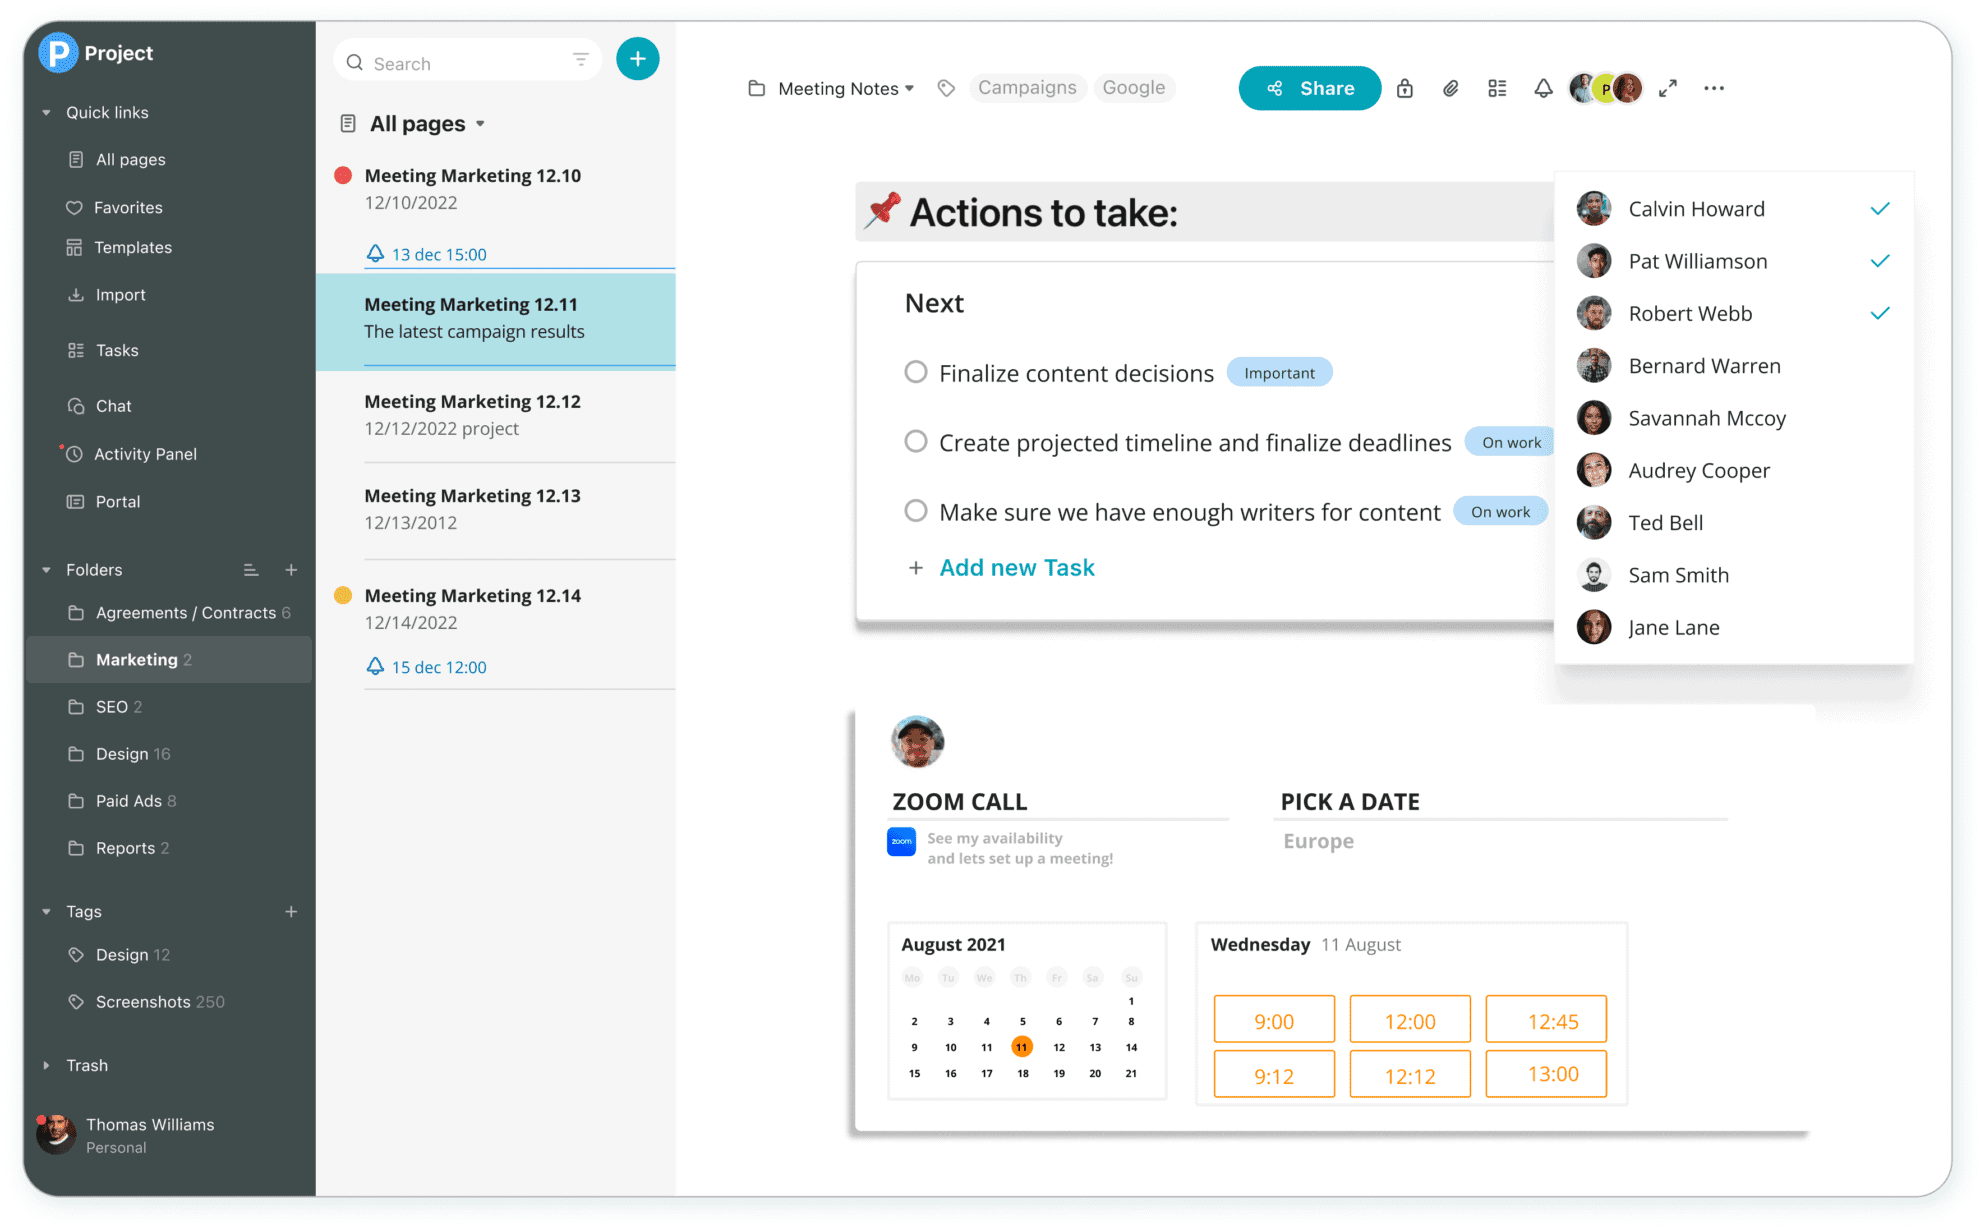Create a new page with the teal plus button
This screenshot has height=1227, width=1980.
pos(637,59)
